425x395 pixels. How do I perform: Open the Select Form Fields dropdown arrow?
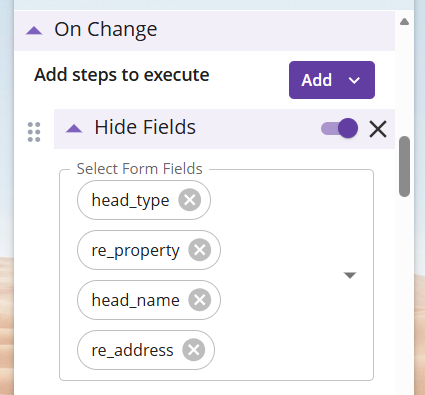tap(350, 275)
